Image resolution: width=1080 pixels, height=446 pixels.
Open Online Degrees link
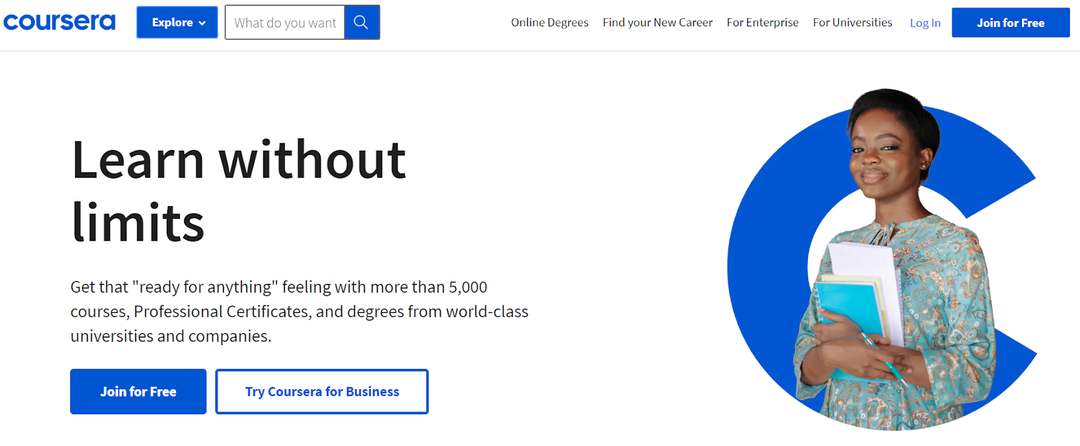pyautogui.click(x=550, y=23)
